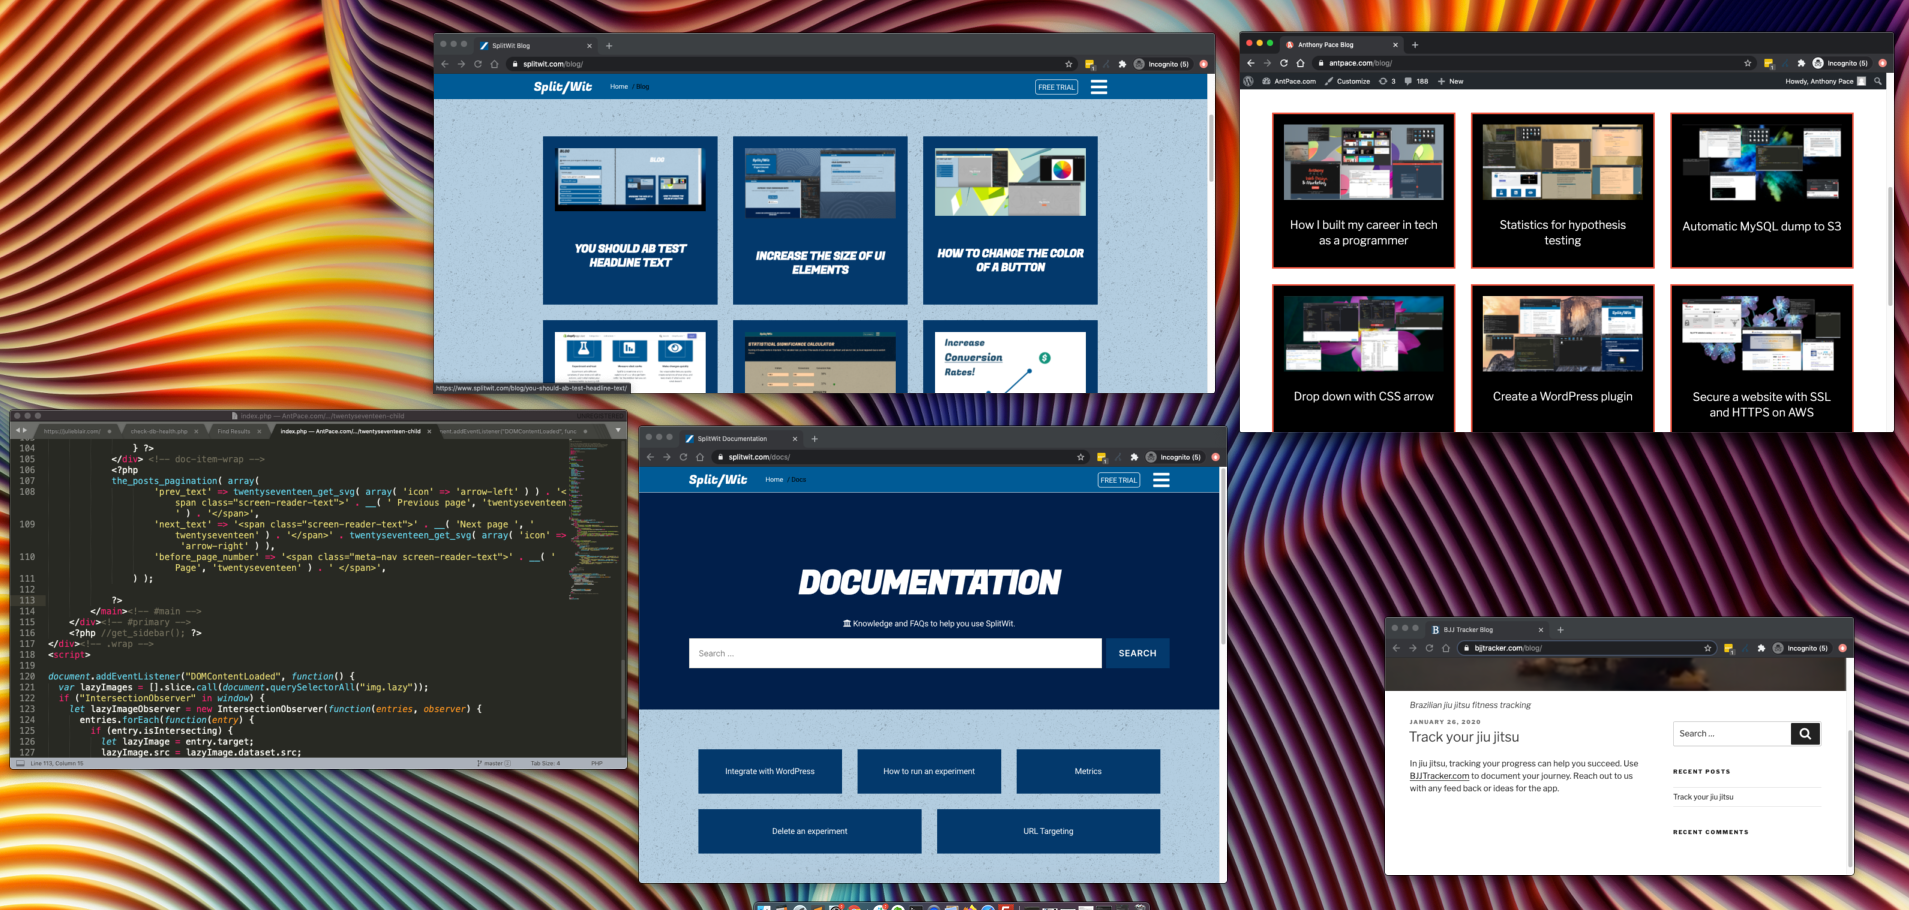The image size is (1909, 910).
Task: Open Integrate with WordPress doc
Action: click(x=770, y=771)
